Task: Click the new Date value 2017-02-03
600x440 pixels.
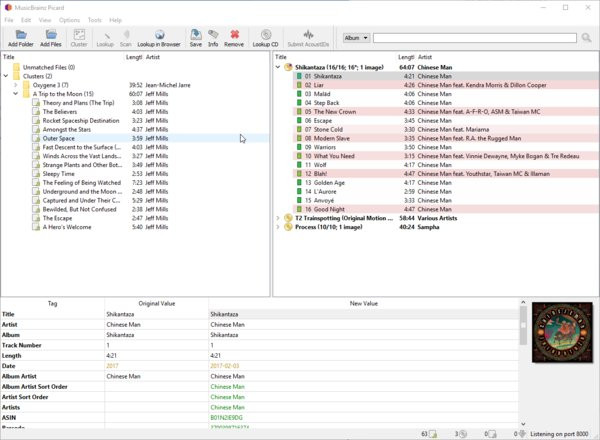Action: pos(225,366)
